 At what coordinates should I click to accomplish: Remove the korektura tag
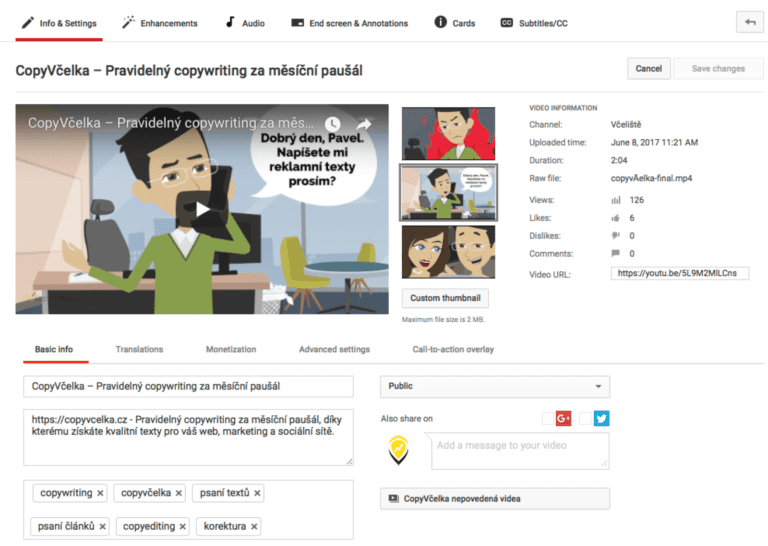tap(254, 526)
